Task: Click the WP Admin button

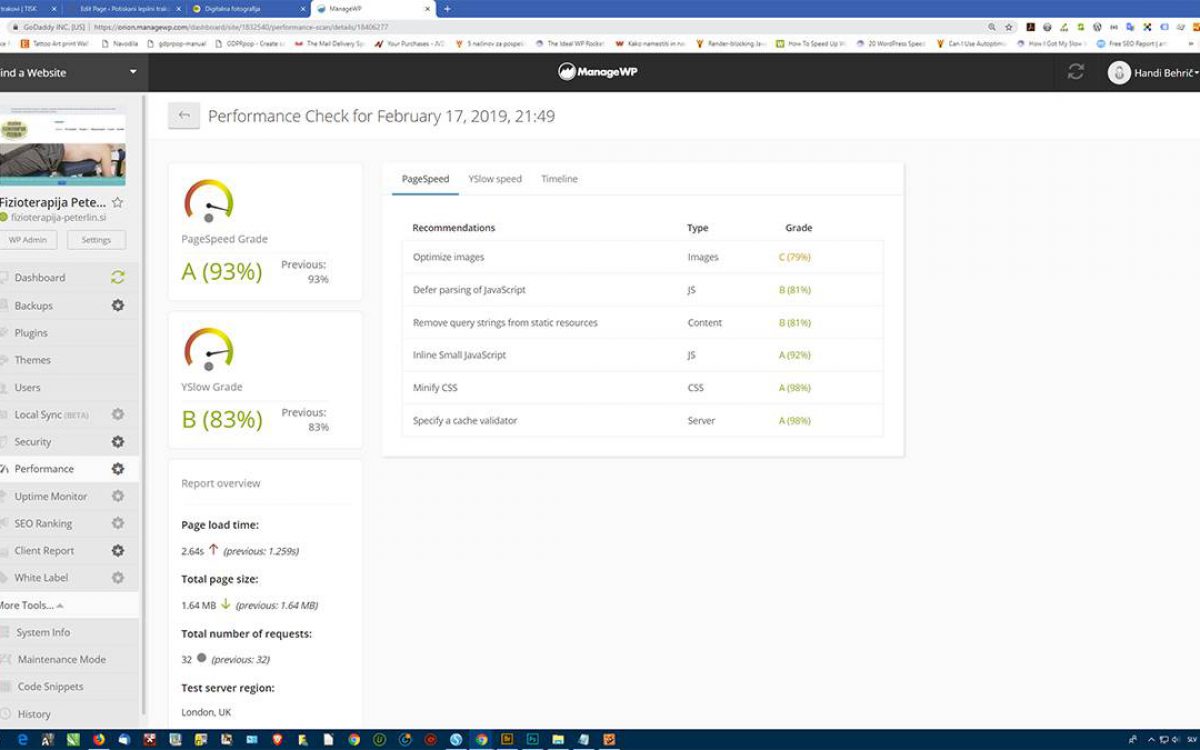Action: point(28,240)
